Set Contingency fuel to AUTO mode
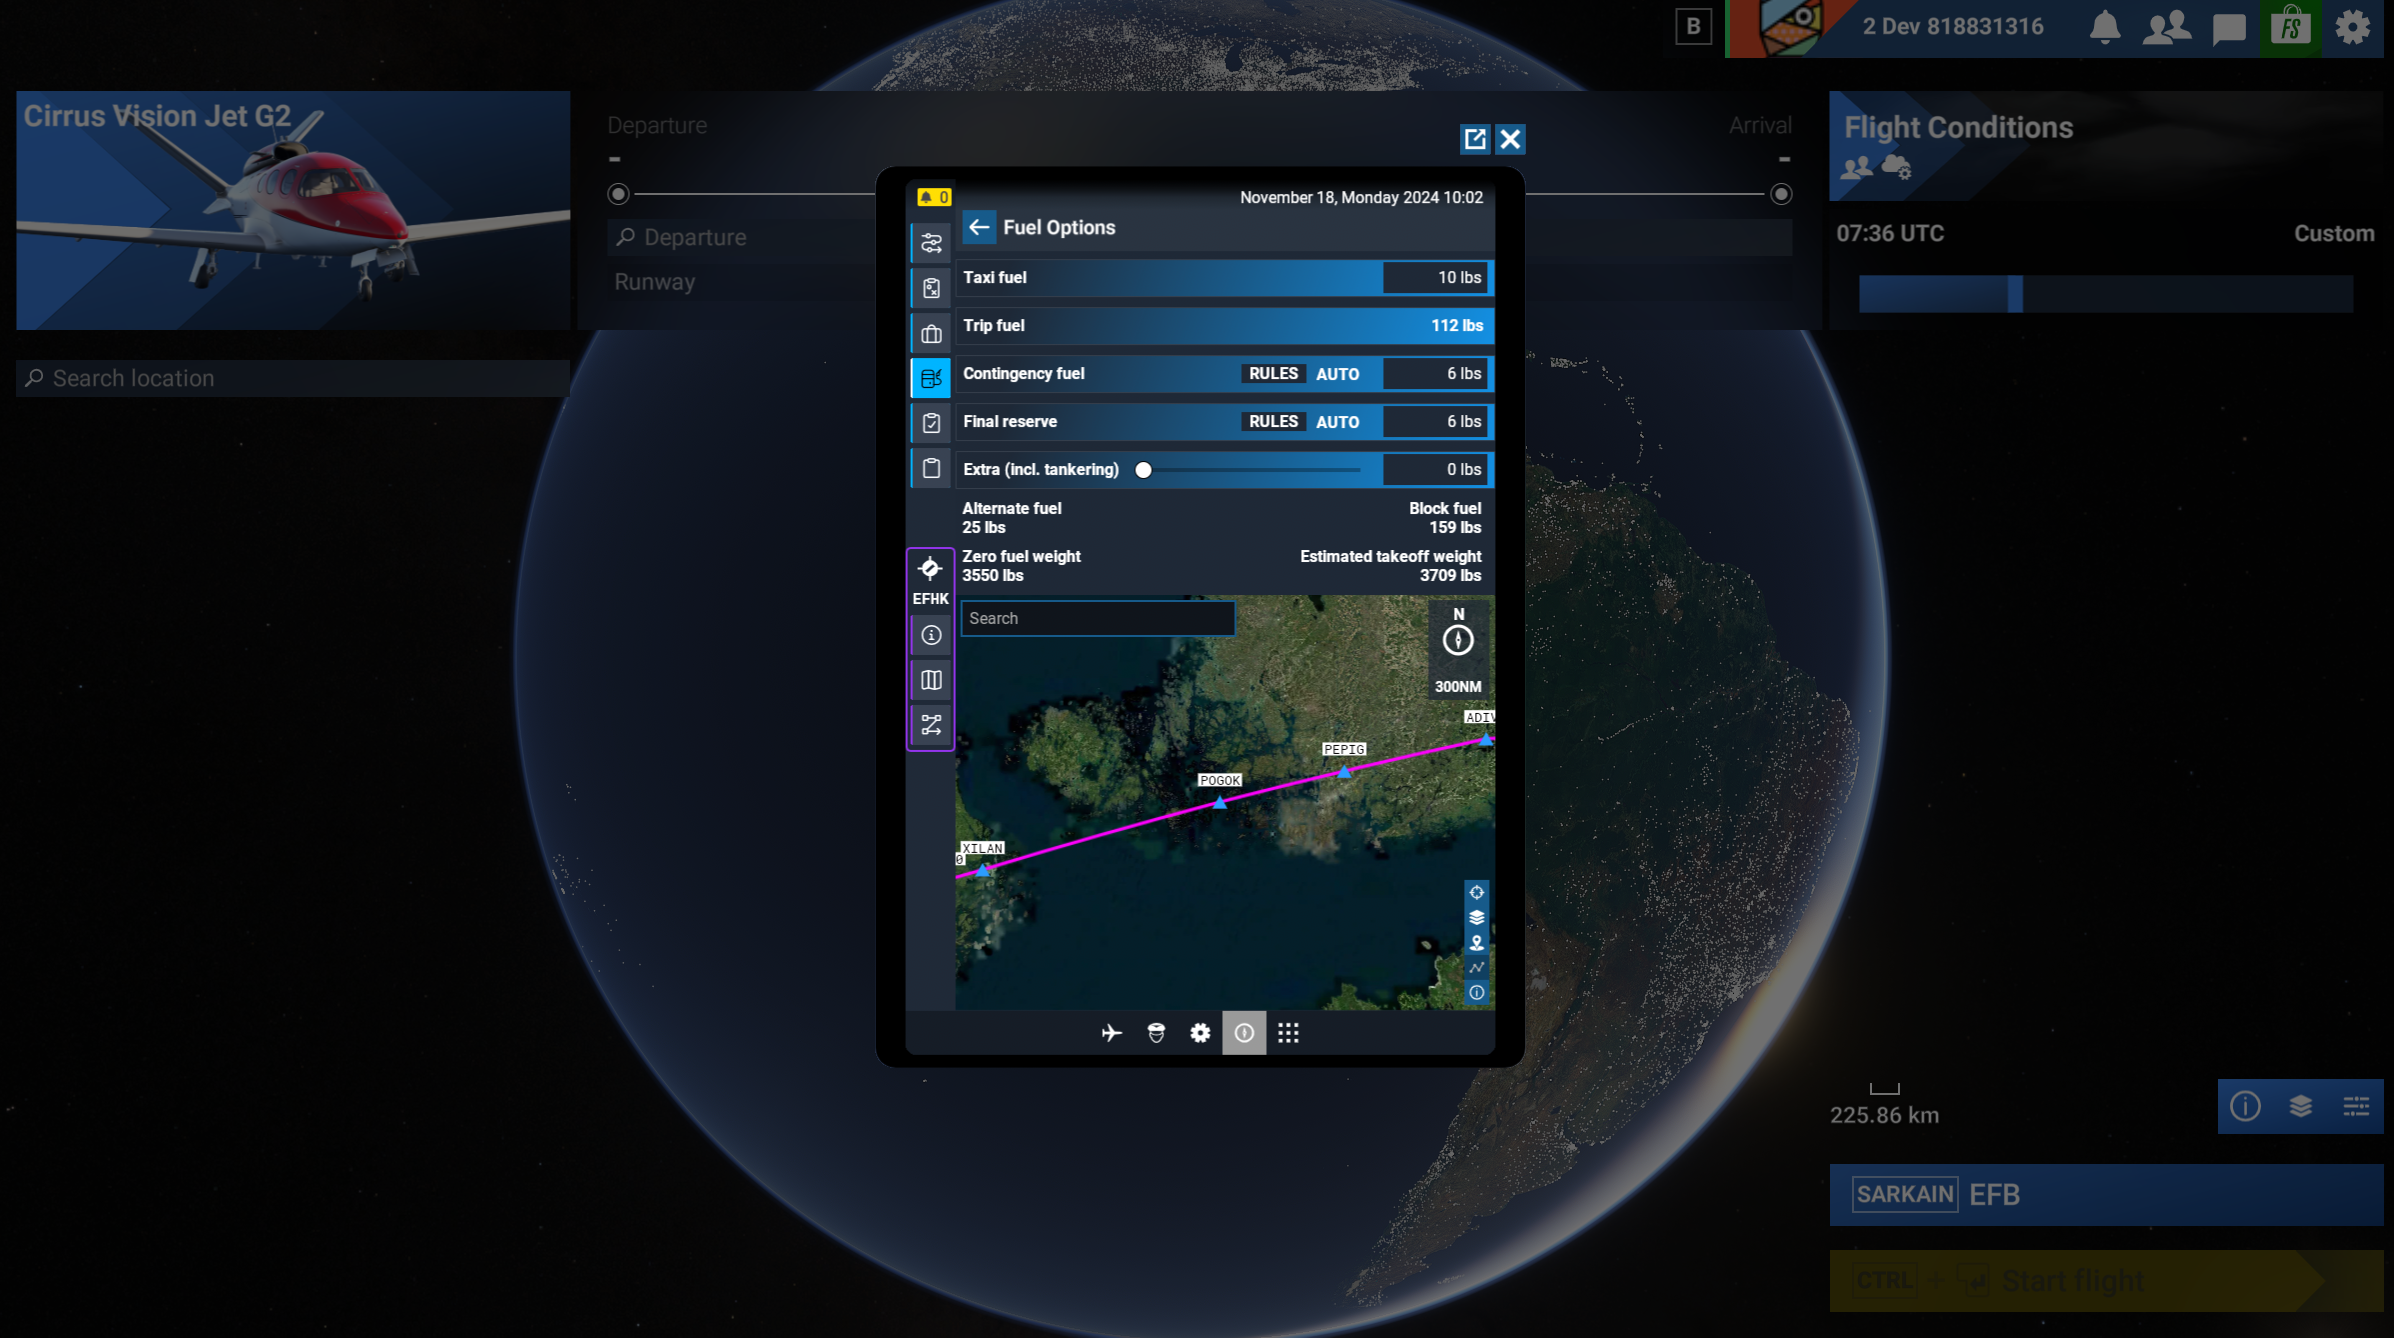The image size is (2394, 1338). point(1337,373)
